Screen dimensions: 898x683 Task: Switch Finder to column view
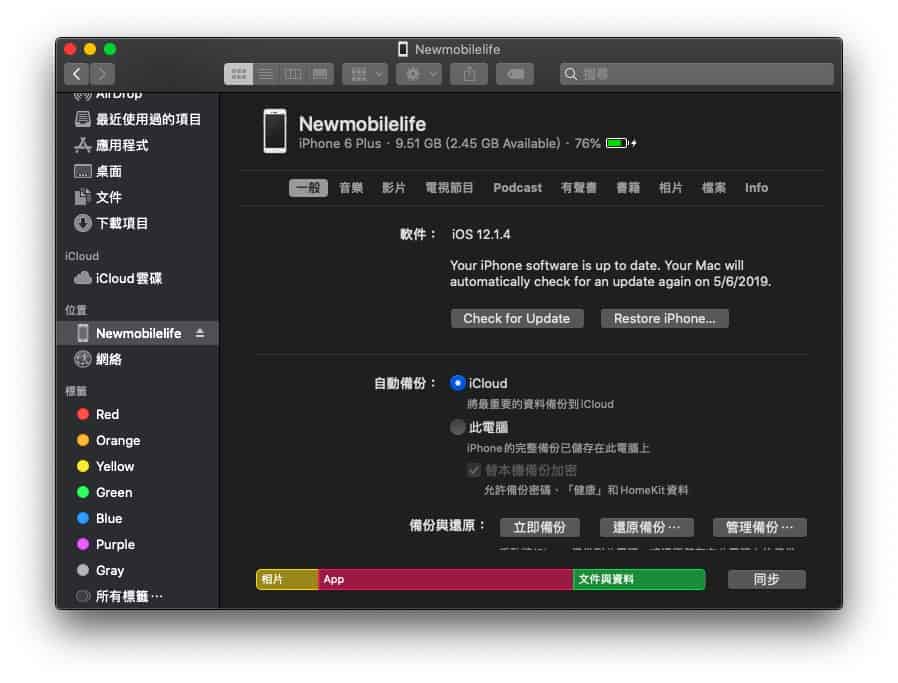(x=293, y=74)
